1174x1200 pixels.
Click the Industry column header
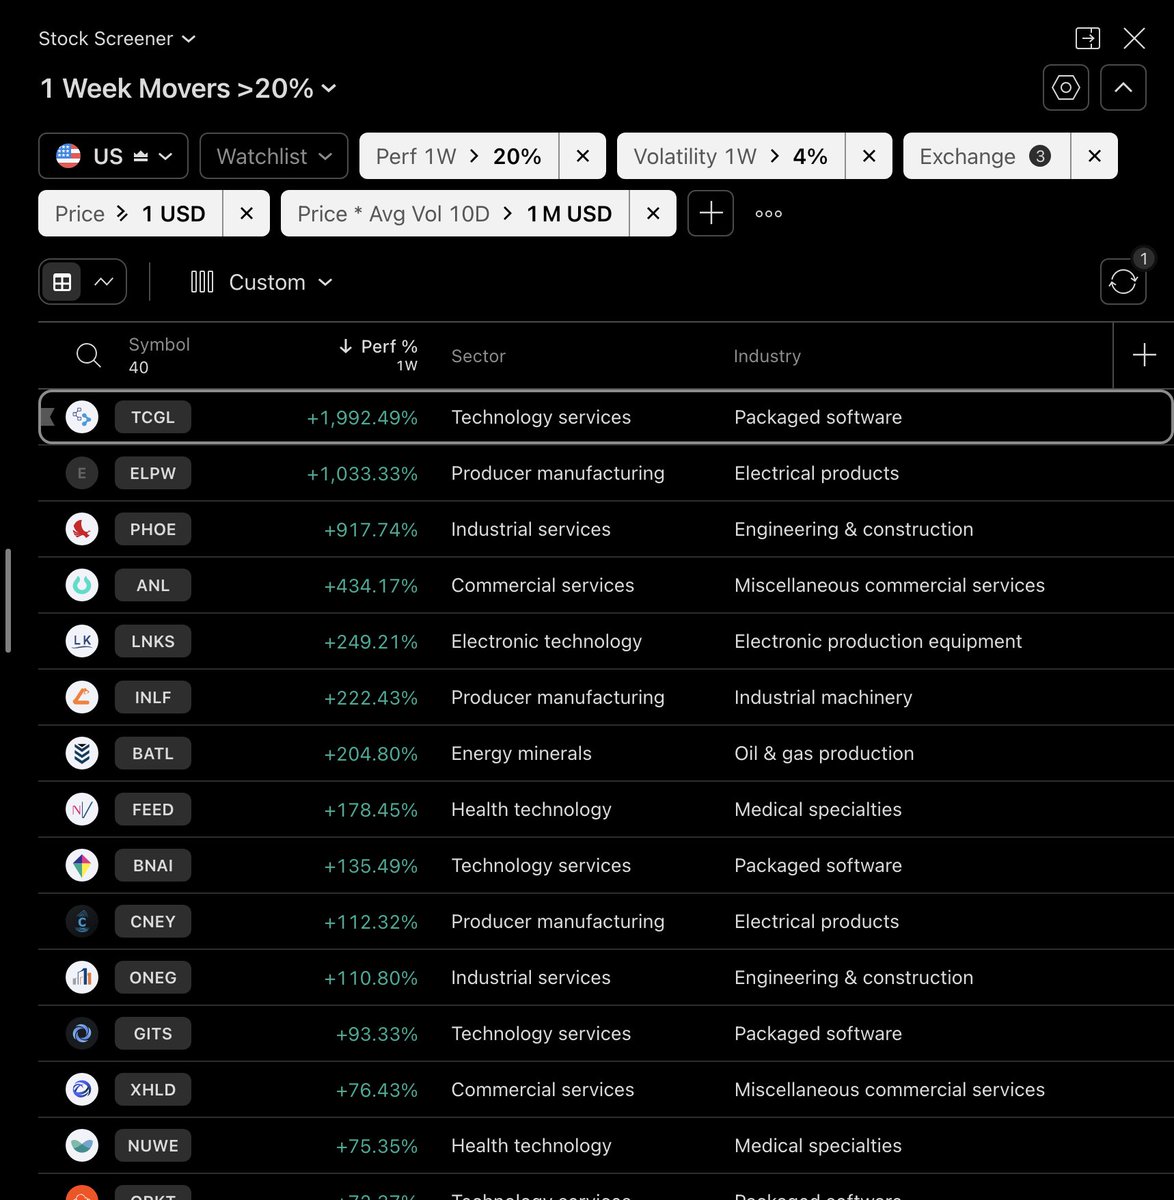click(767, 356)
